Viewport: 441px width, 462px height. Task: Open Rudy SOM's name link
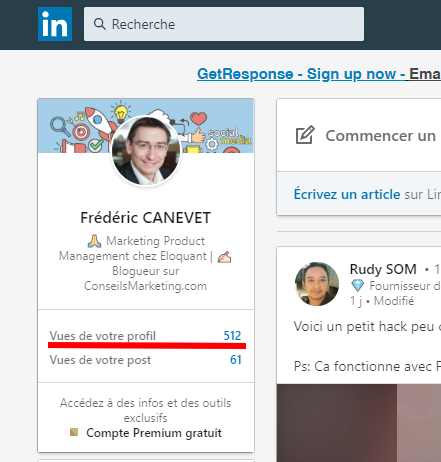[383, 269]
